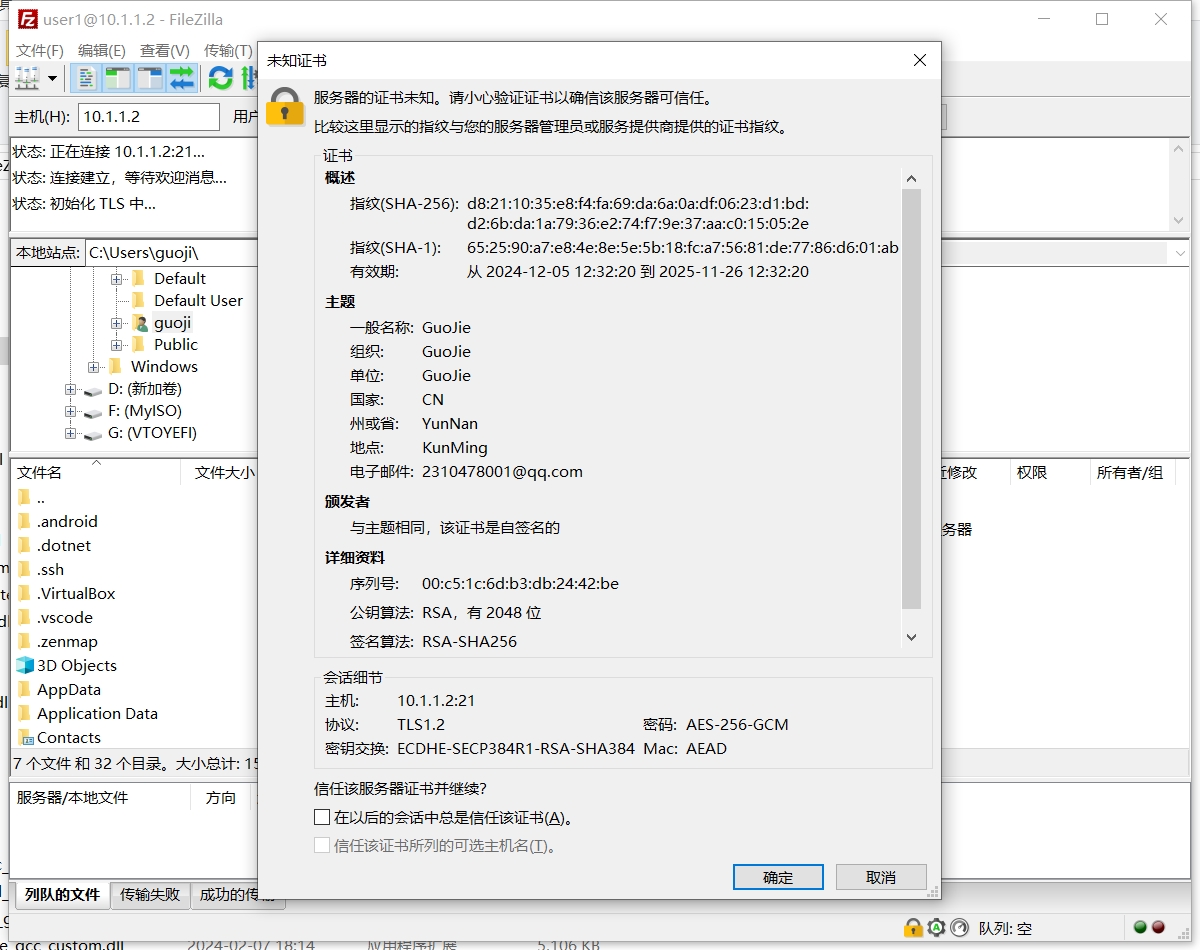The width and height of the screenshot is (1200, 950).
Task: Click the F: (MyISO) drive icon
Action: [93, 411]
